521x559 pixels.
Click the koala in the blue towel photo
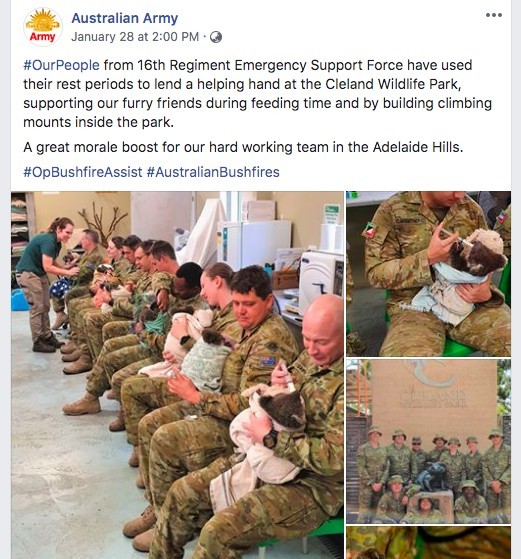(478, 253)
